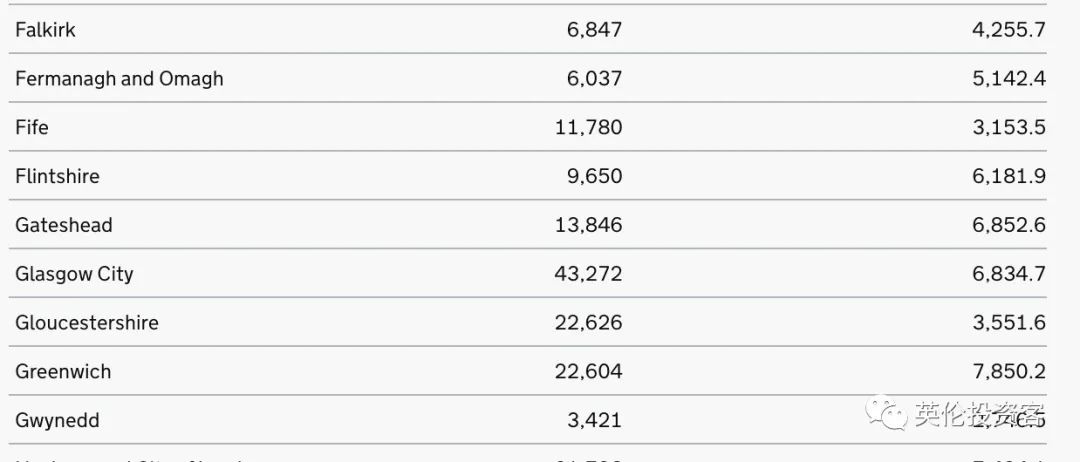Select the 7,850.2 Greenwich rate
1080x462 pixels.
coord(1008,372)
